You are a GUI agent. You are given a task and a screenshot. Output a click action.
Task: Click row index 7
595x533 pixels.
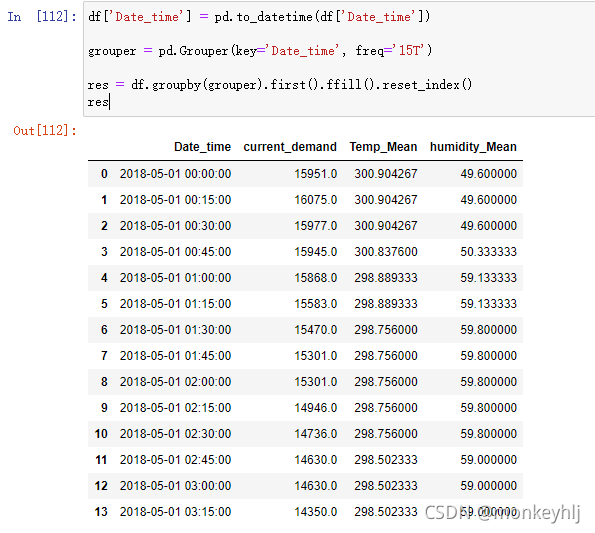click(104, 356)
